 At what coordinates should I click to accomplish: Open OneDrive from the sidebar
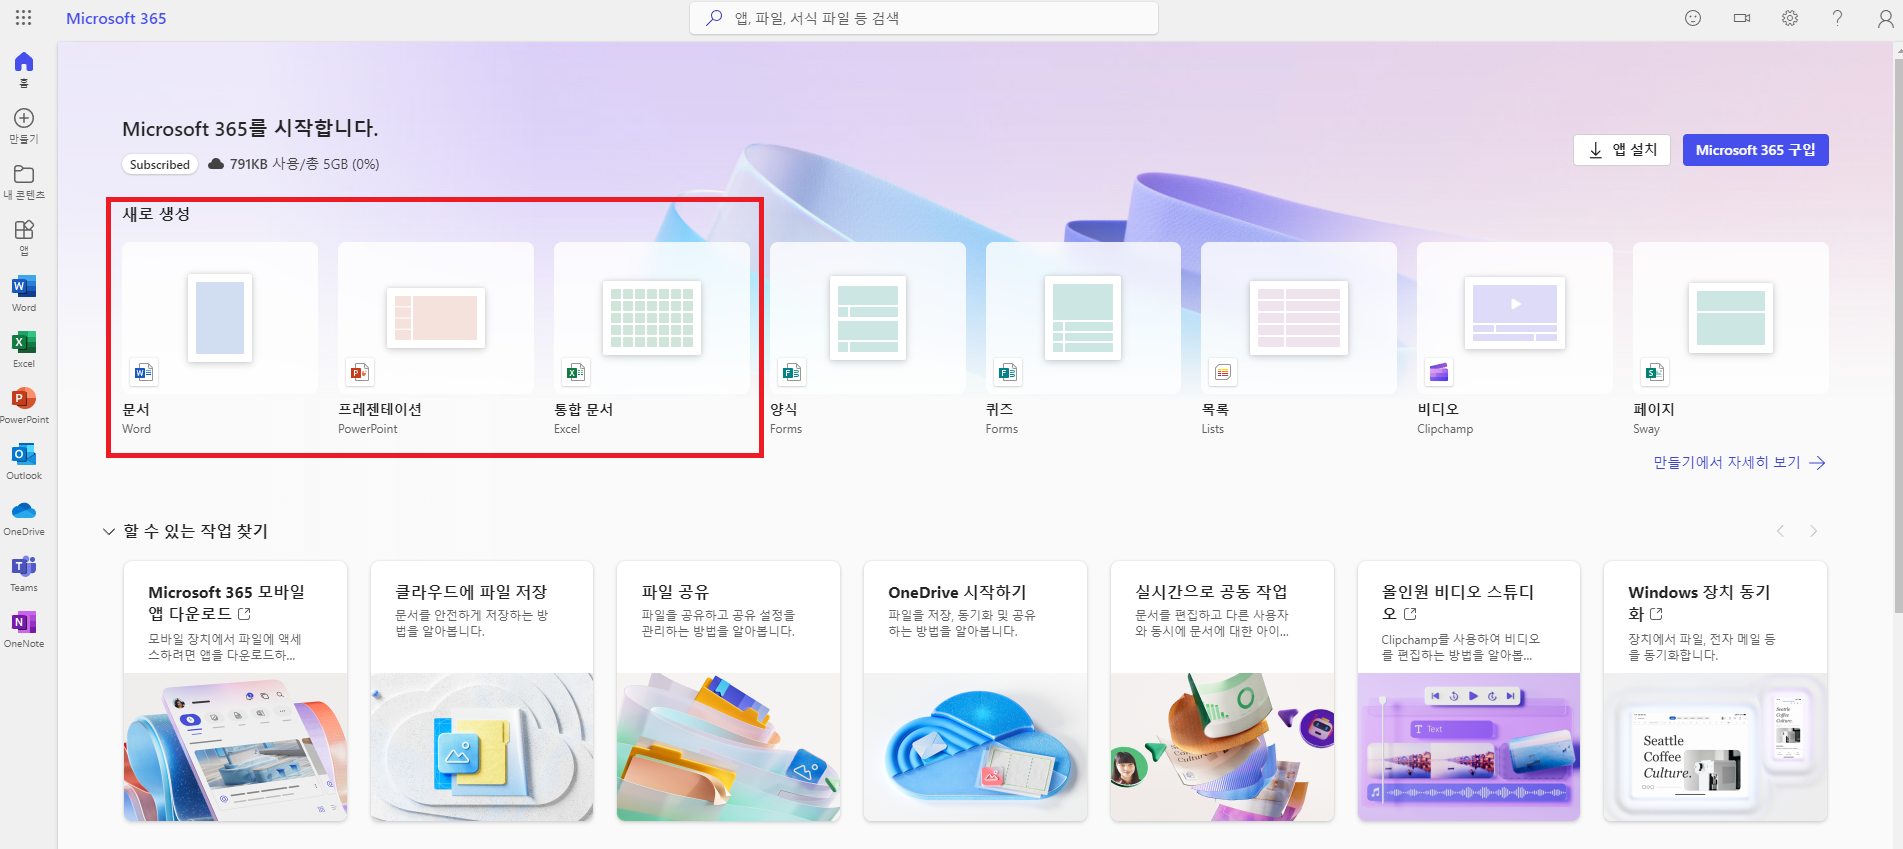pyautogui.click(x=24, y=518)
